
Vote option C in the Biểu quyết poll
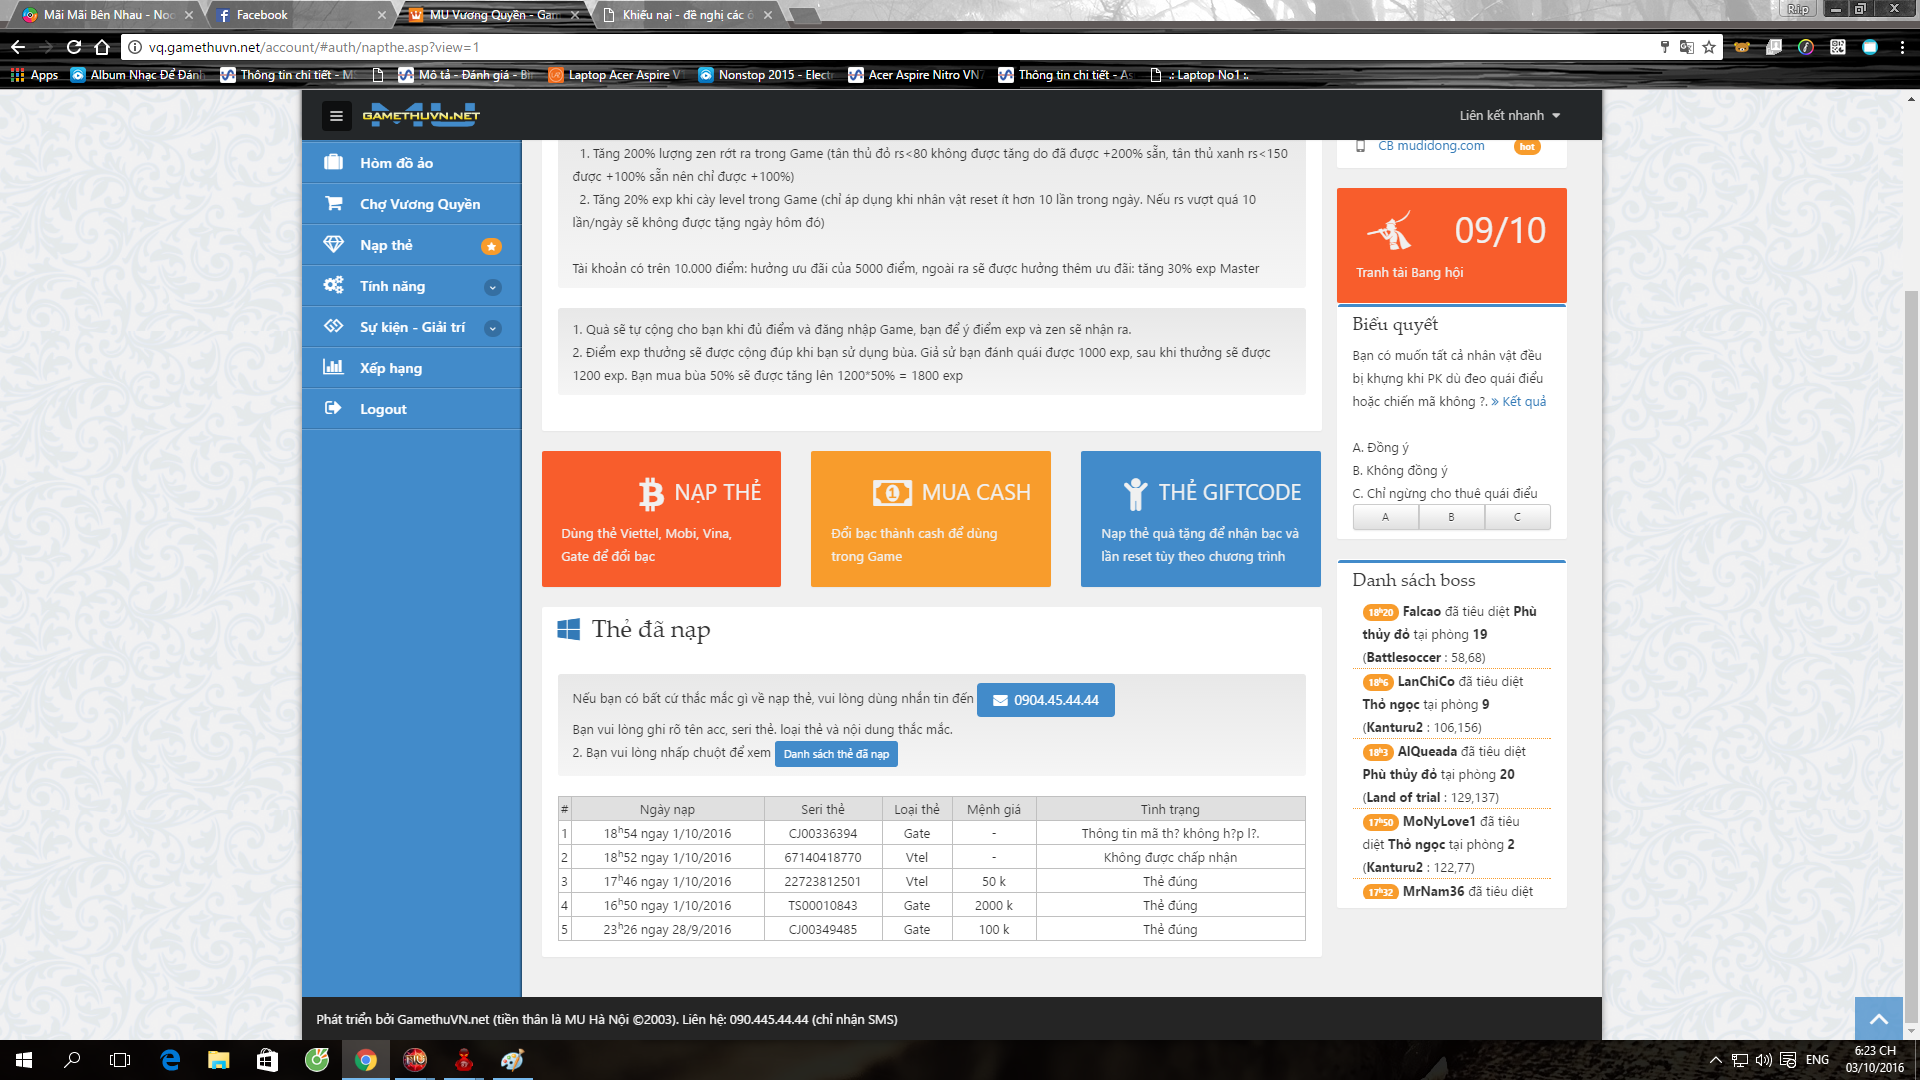pyautogui.click(x=1517, y=517)
